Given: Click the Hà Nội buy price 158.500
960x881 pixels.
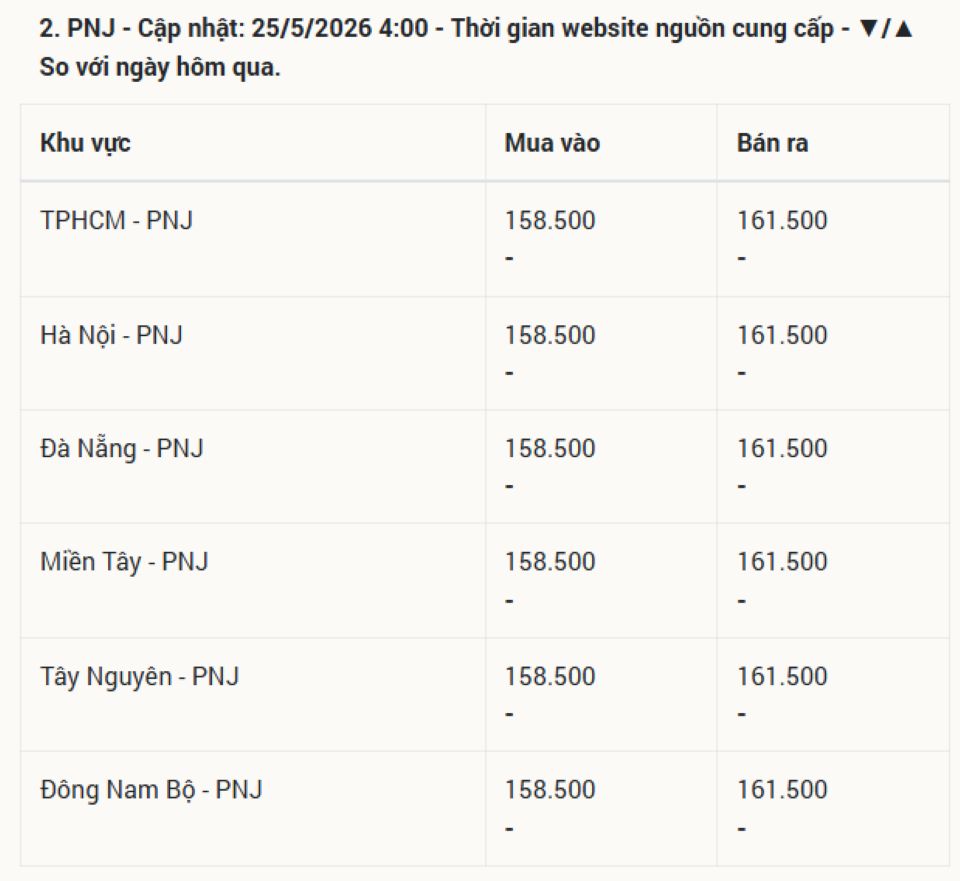Looking at the screenshot, I should coord(550,336).
